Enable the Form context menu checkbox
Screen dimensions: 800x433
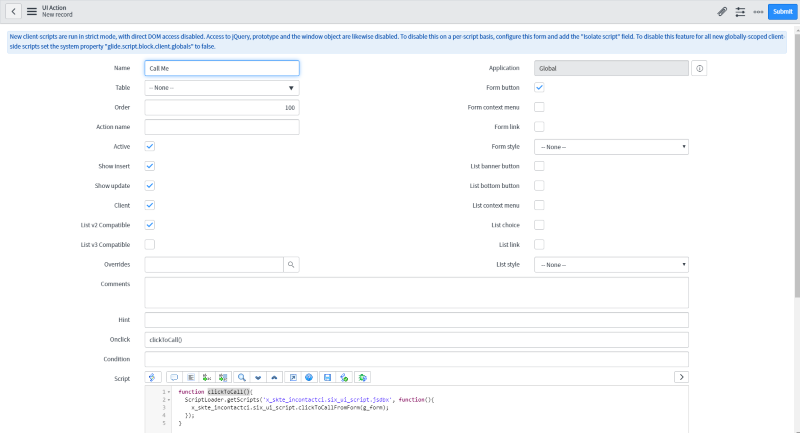539,107
